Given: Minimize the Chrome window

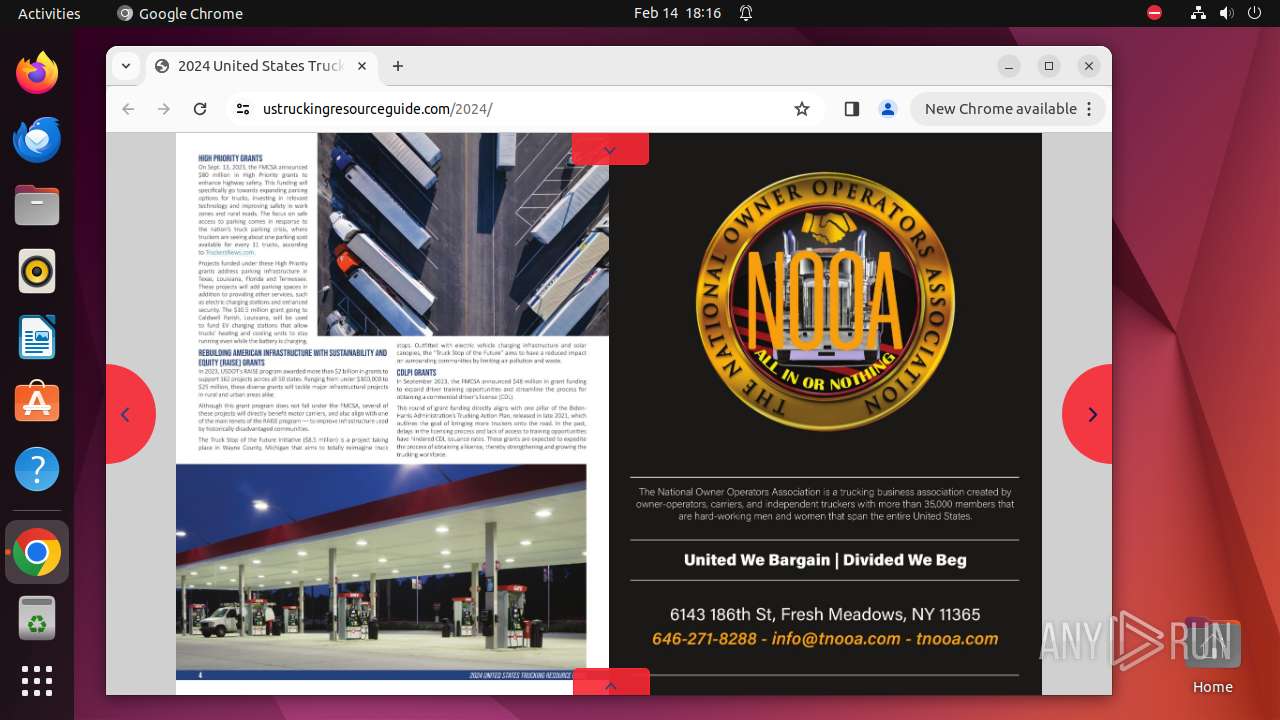Looking at the screenshot, I should 1009,66.
